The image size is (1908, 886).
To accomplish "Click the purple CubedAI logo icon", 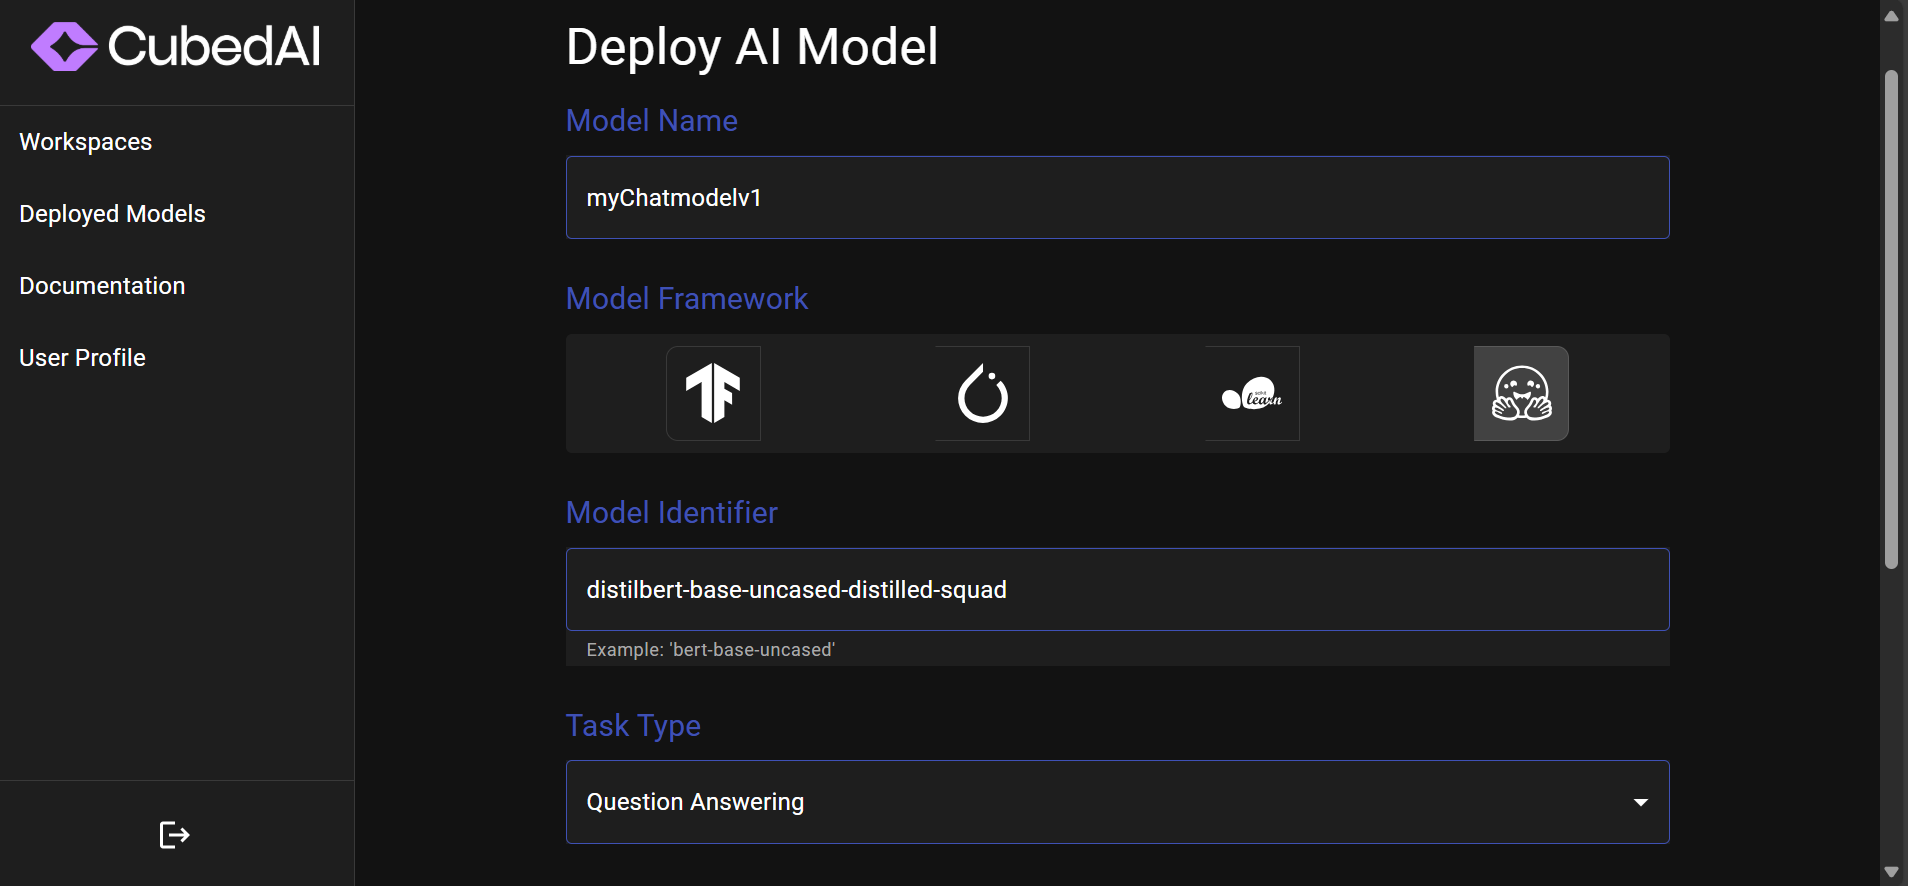I will click(x=64, y=47).
